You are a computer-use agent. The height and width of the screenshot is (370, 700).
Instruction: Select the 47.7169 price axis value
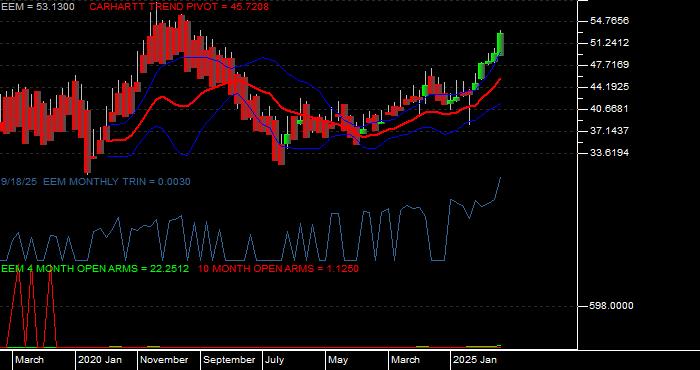(x=609, y=65)
